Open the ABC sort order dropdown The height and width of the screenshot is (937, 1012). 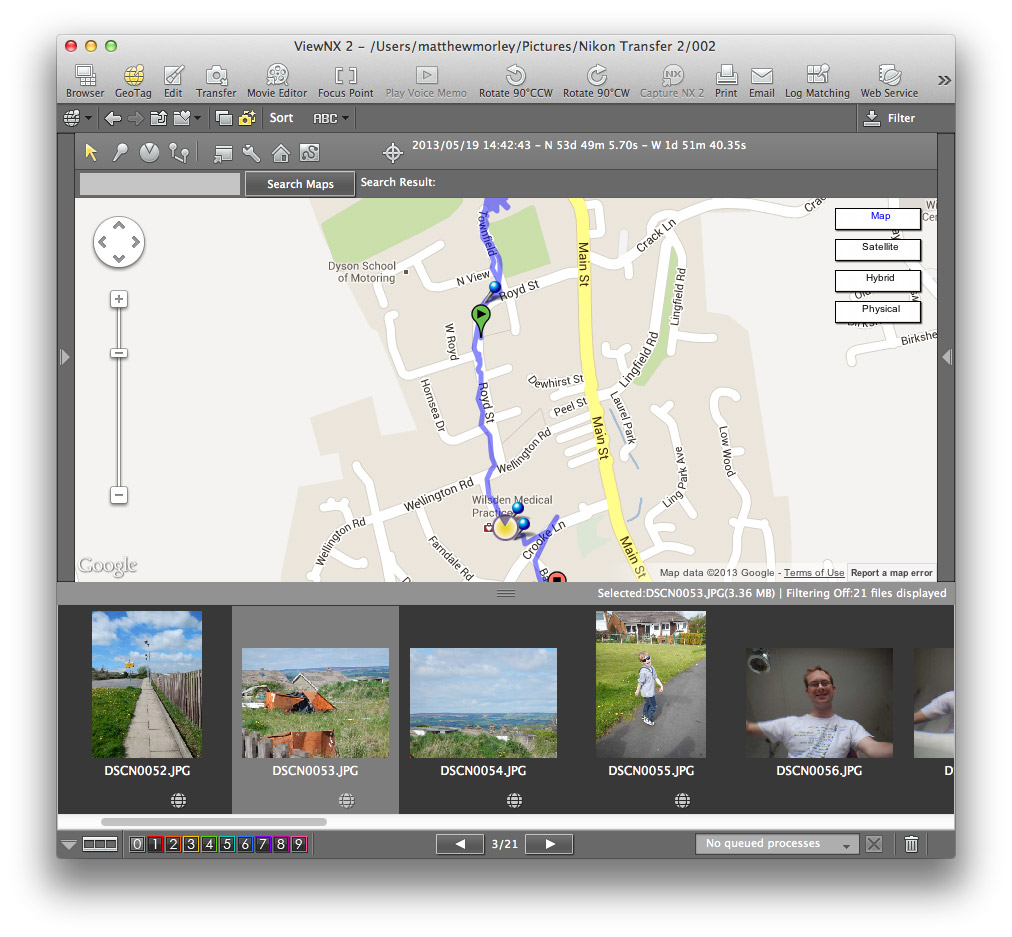(x=330, y=118)
